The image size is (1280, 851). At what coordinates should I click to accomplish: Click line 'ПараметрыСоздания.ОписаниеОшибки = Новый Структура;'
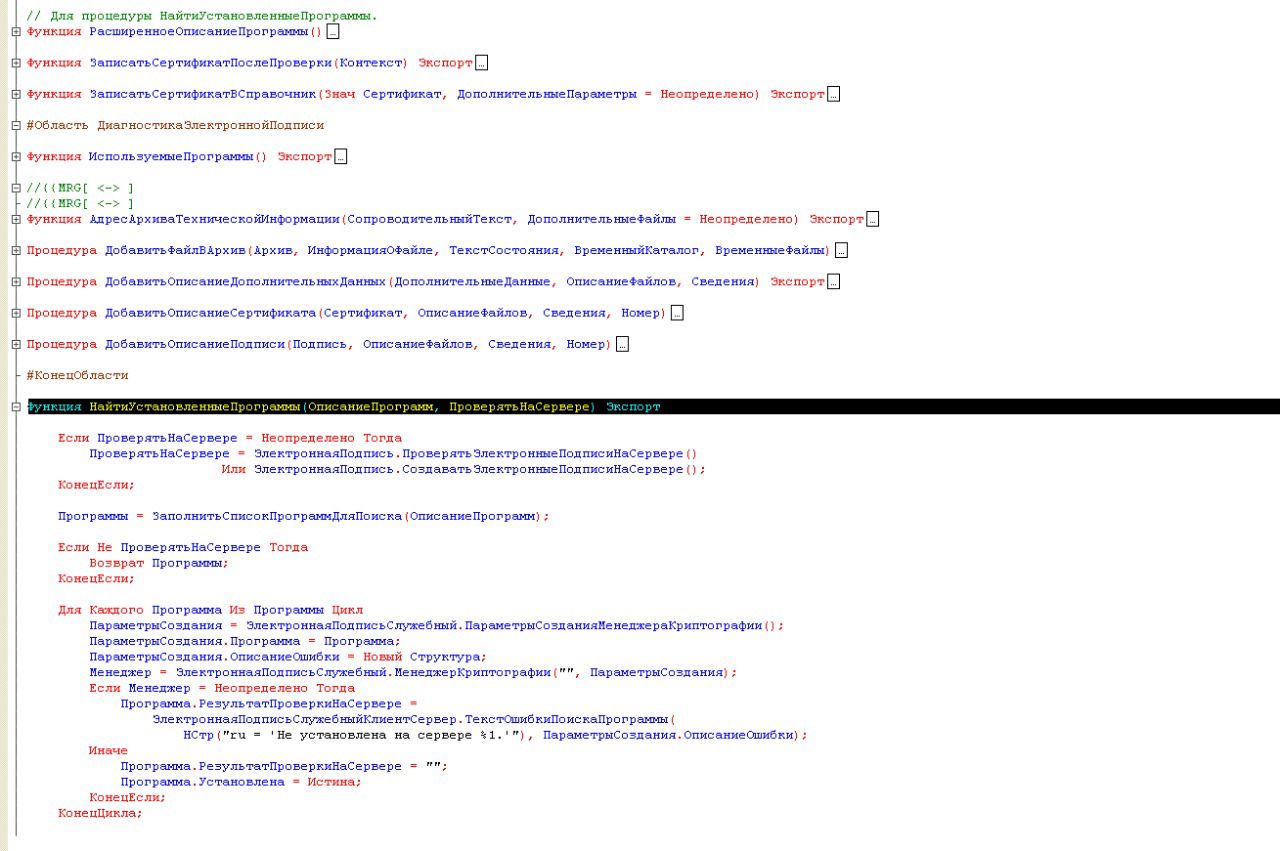[x=288, y=657]
